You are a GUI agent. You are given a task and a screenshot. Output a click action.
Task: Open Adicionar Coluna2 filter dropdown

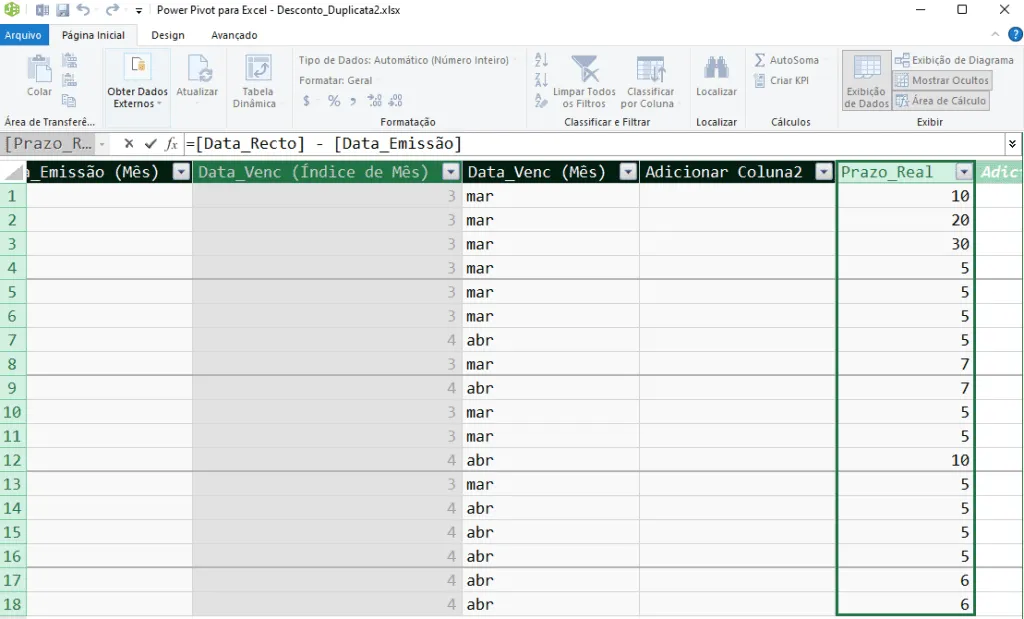(824, 172)
